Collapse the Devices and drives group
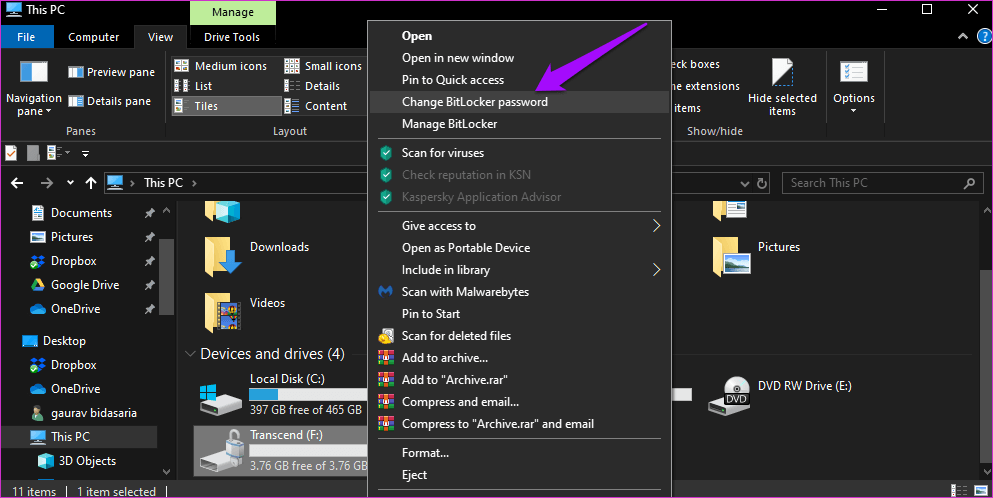 (190, 354)
